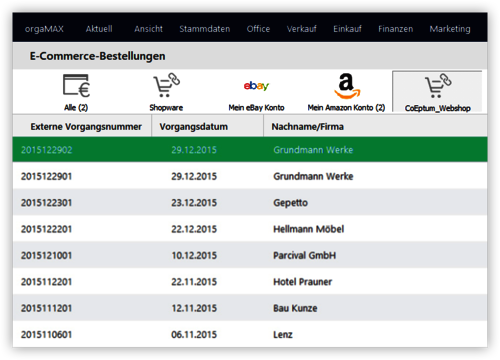
Task: Select order number 2015121001
Action: click(x=46, y=255)
